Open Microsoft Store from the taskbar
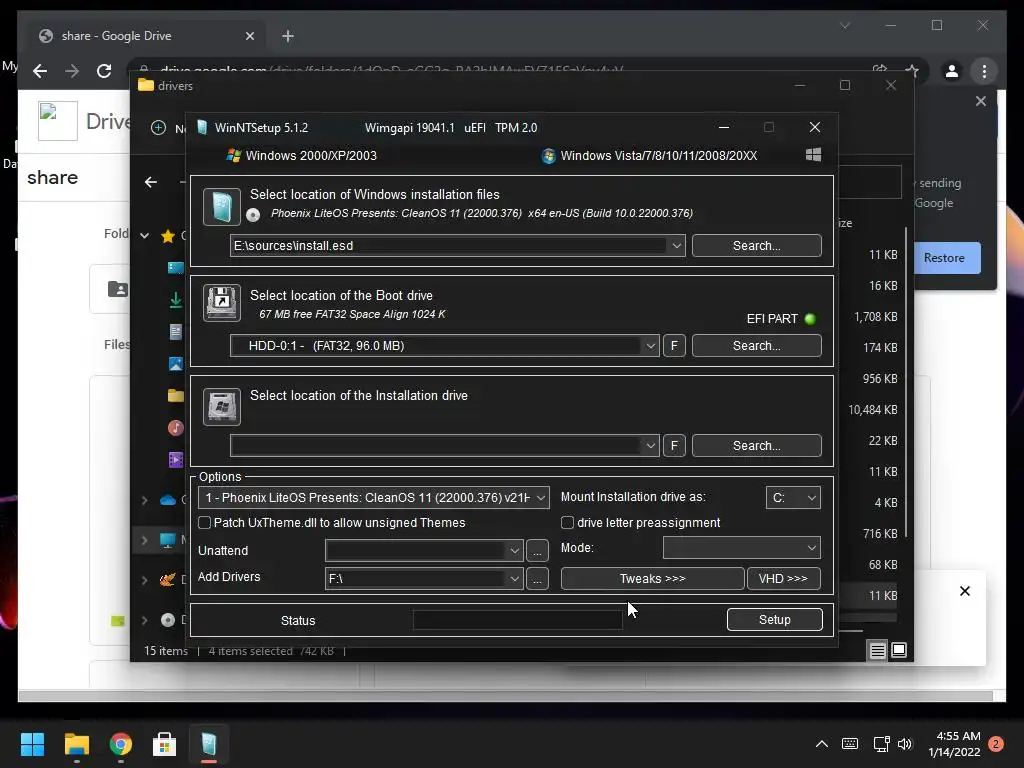Viewport: 1024px width, 768px height. coord(165,744)
